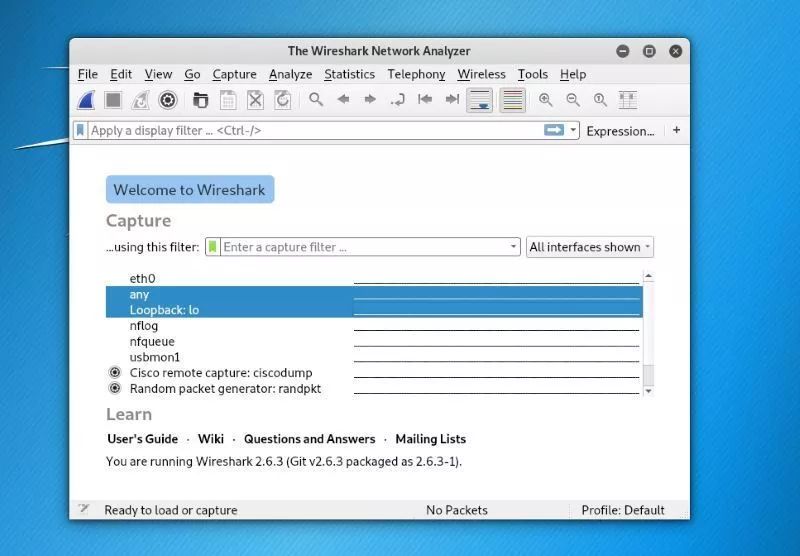Select the eth0 interface

374,279
